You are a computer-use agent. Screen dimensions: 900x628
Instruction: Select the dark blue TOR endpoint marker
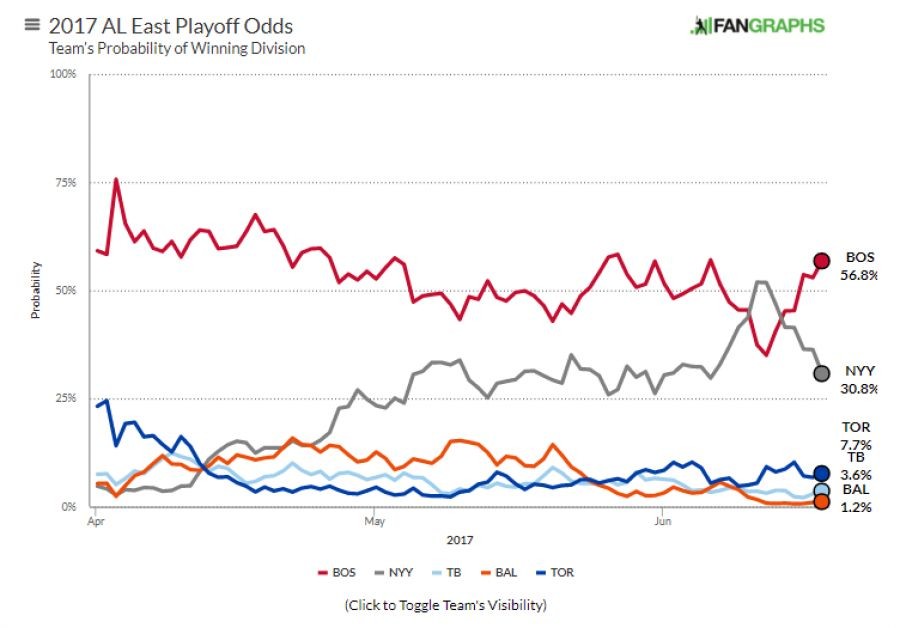[x=821, y=473]
